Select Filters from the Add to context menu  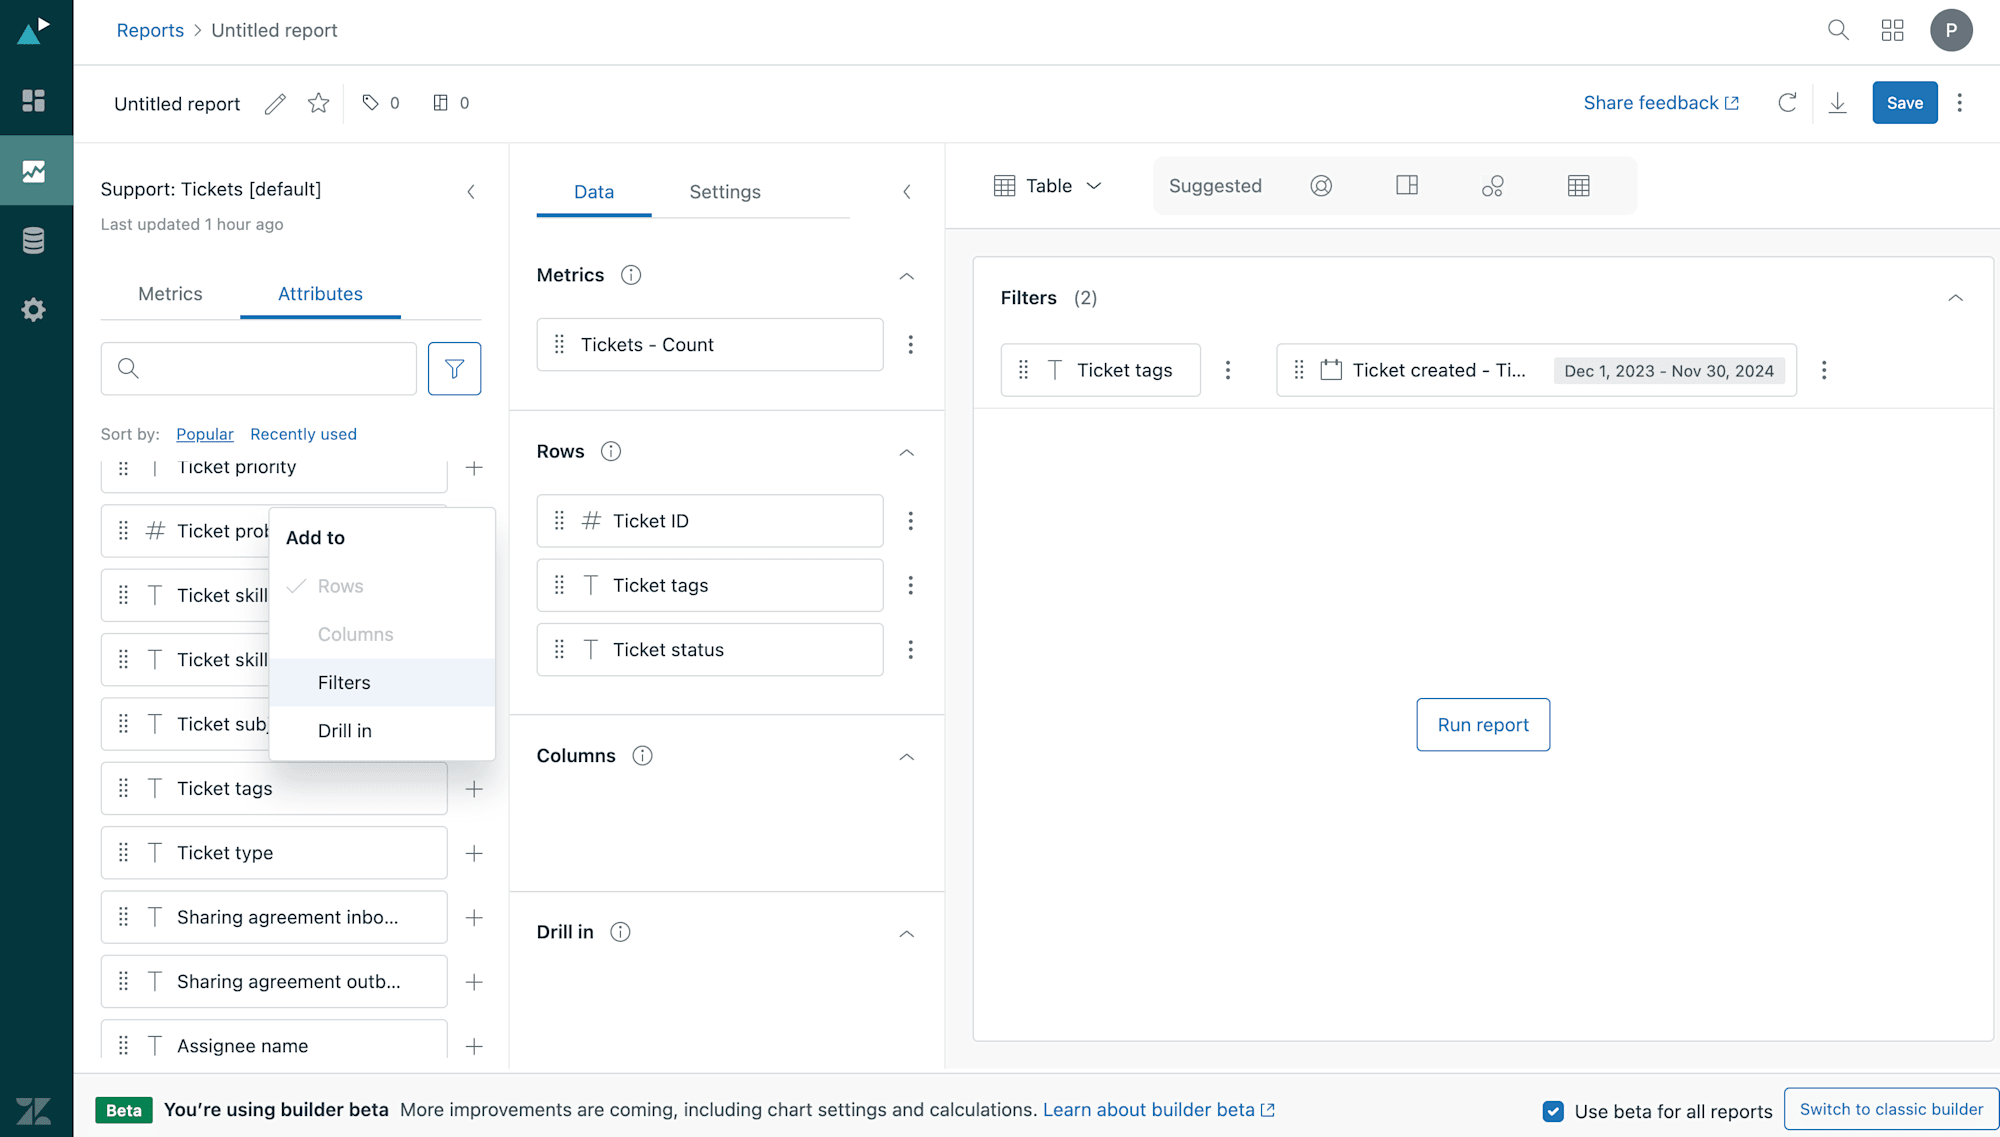(343, 682)
